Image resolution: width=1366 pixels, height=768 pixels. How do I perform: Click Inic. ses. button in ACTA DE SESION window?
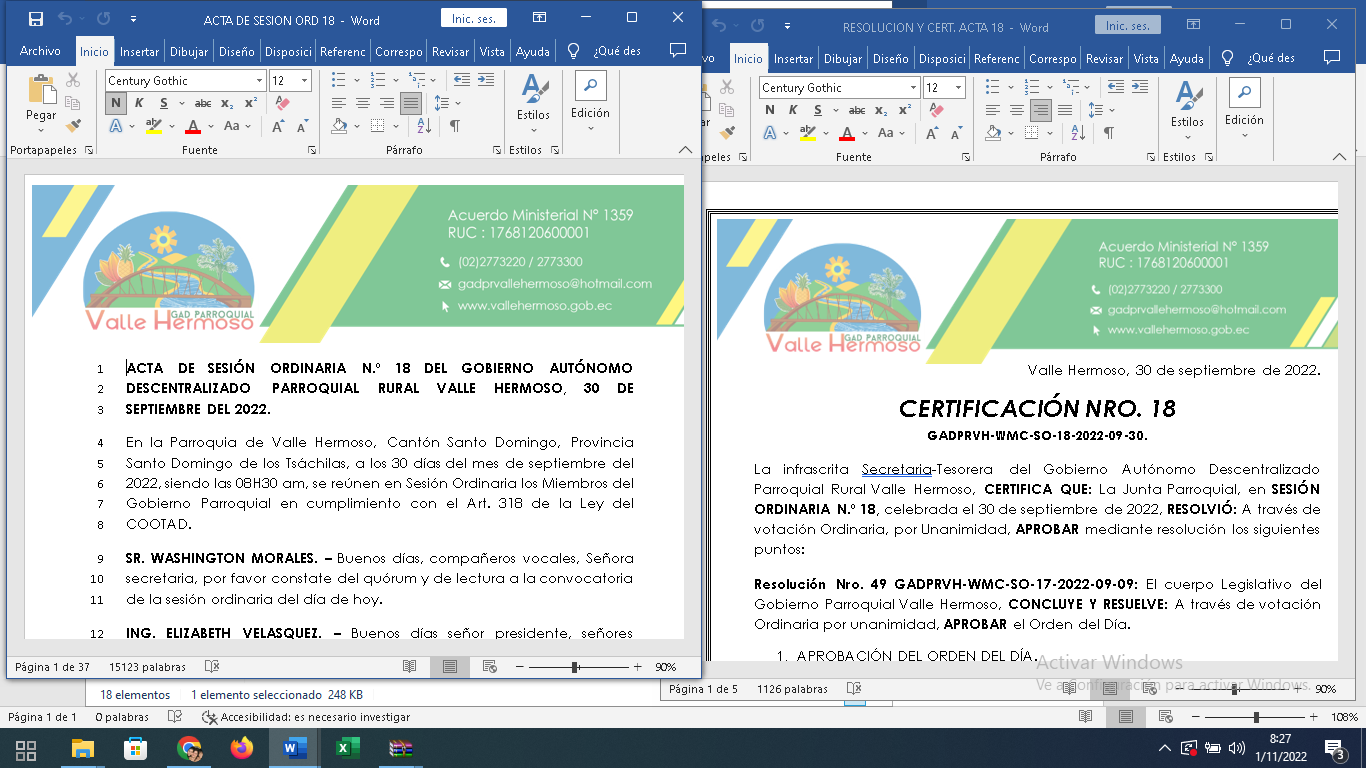(x=474, y=18)
